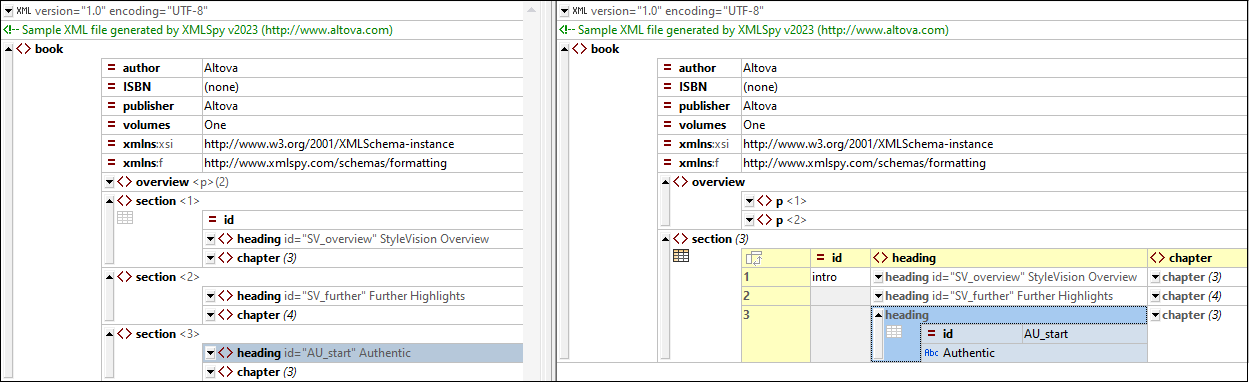
Task: Expand the overview <p>(2) node in the left pane
Action: click(x=109, y=182)
